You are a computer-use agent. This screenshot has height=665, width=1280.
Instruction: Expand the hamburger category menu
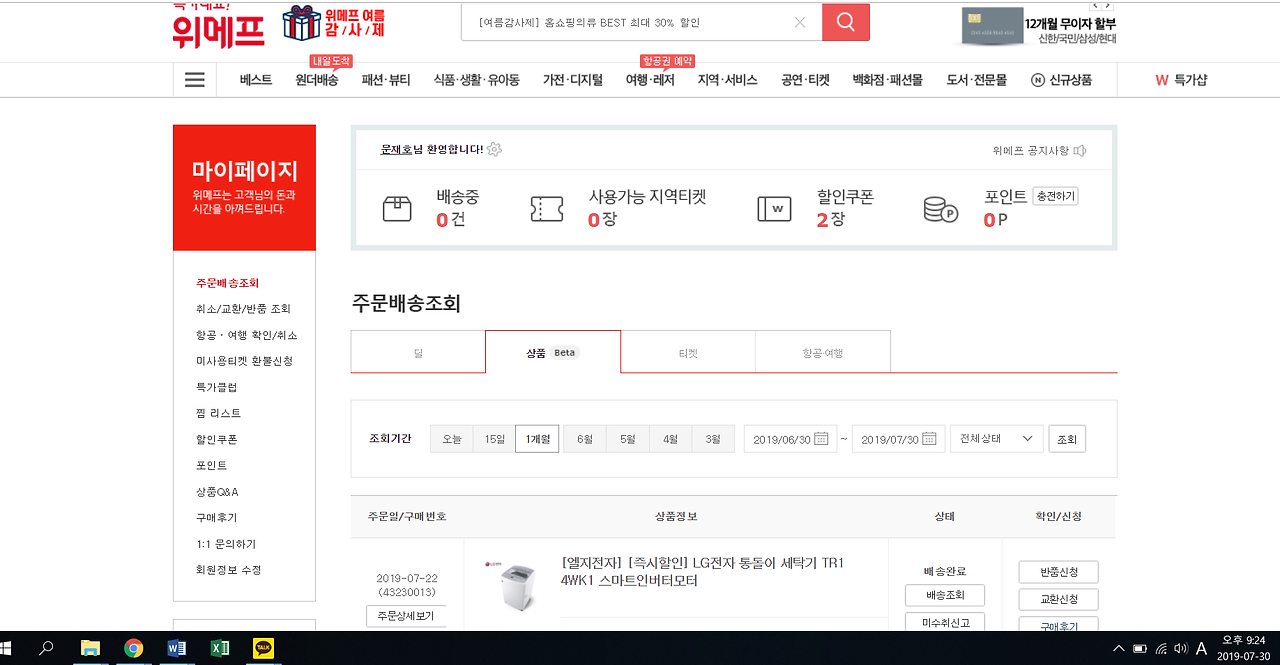click(x=194, y=79)
